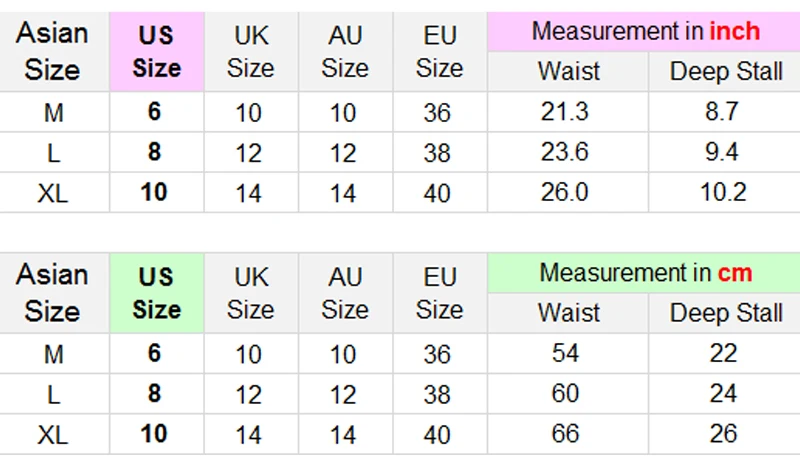
Task: Select the EU Size header in cm table
Action: [439, 293]
